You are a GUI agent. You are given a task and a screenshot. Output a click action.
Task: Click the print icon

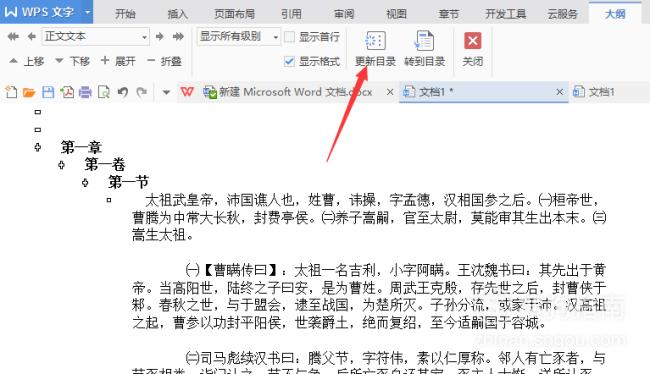click(x=85, y=92)
